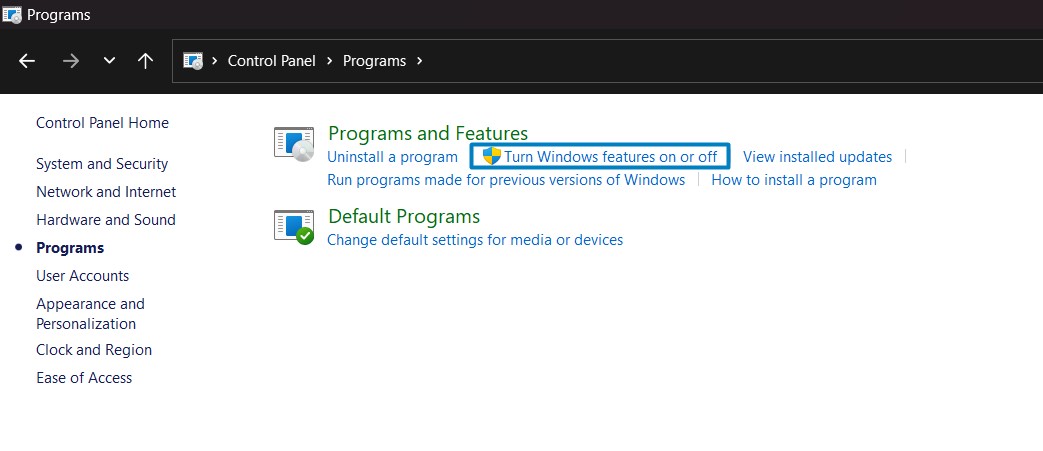Open the recent locations dropdown arrow
The image size is (1043, 451).
click(110, 61)
